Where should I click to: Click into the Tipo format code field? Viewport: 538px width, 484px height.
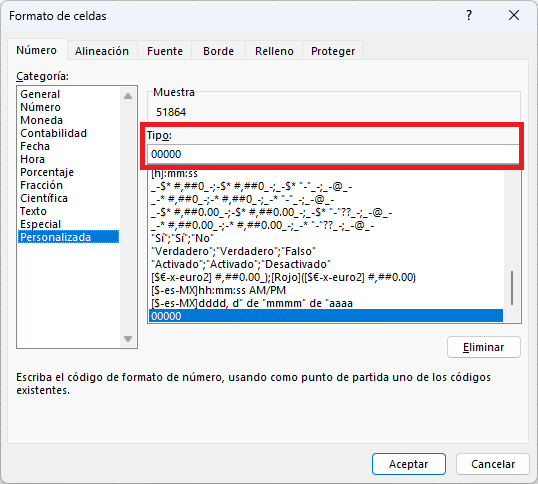coord(333,154)
